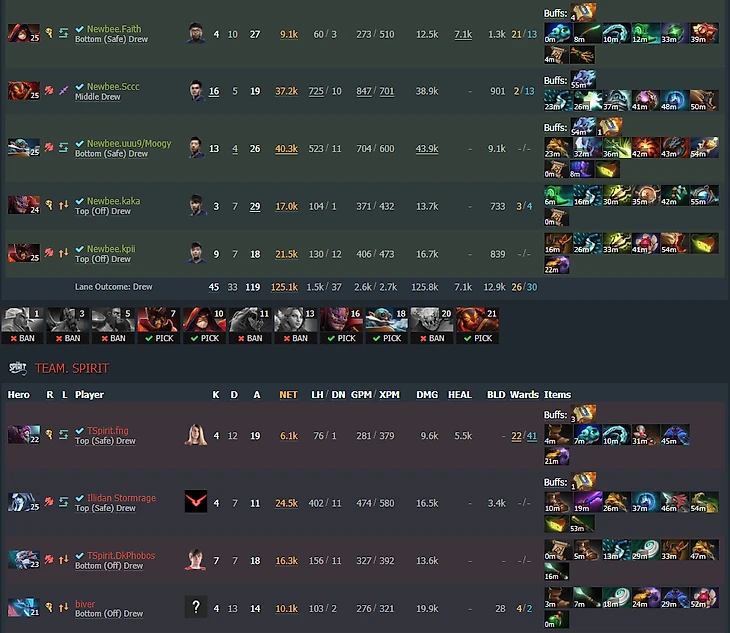Click Newbee.Sccc's hero portrait icon

tap(23, 90)
